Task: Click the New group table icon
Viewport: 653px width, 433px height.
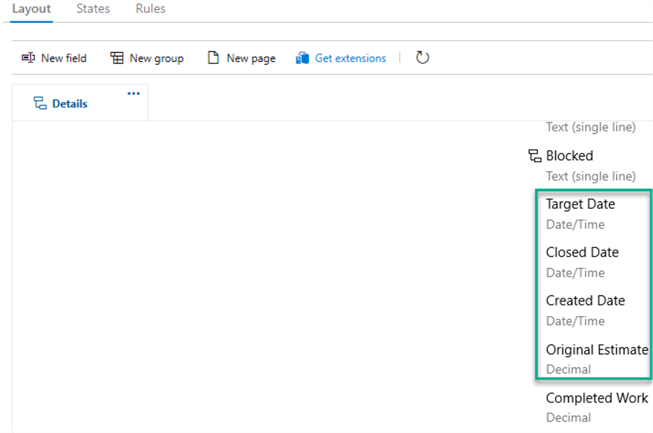Action: tap(117, 58)
